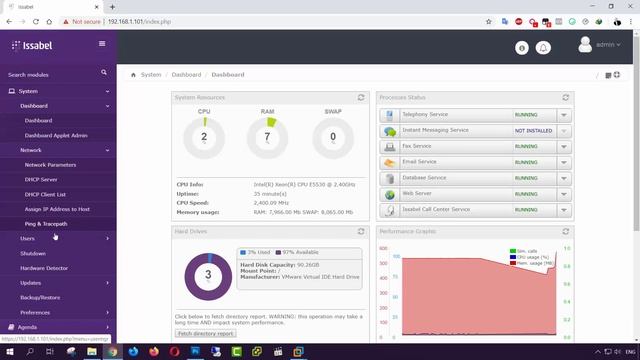Expand the Updates submenu
This screenshot has width=640, height=360.
tap(58, 283)
